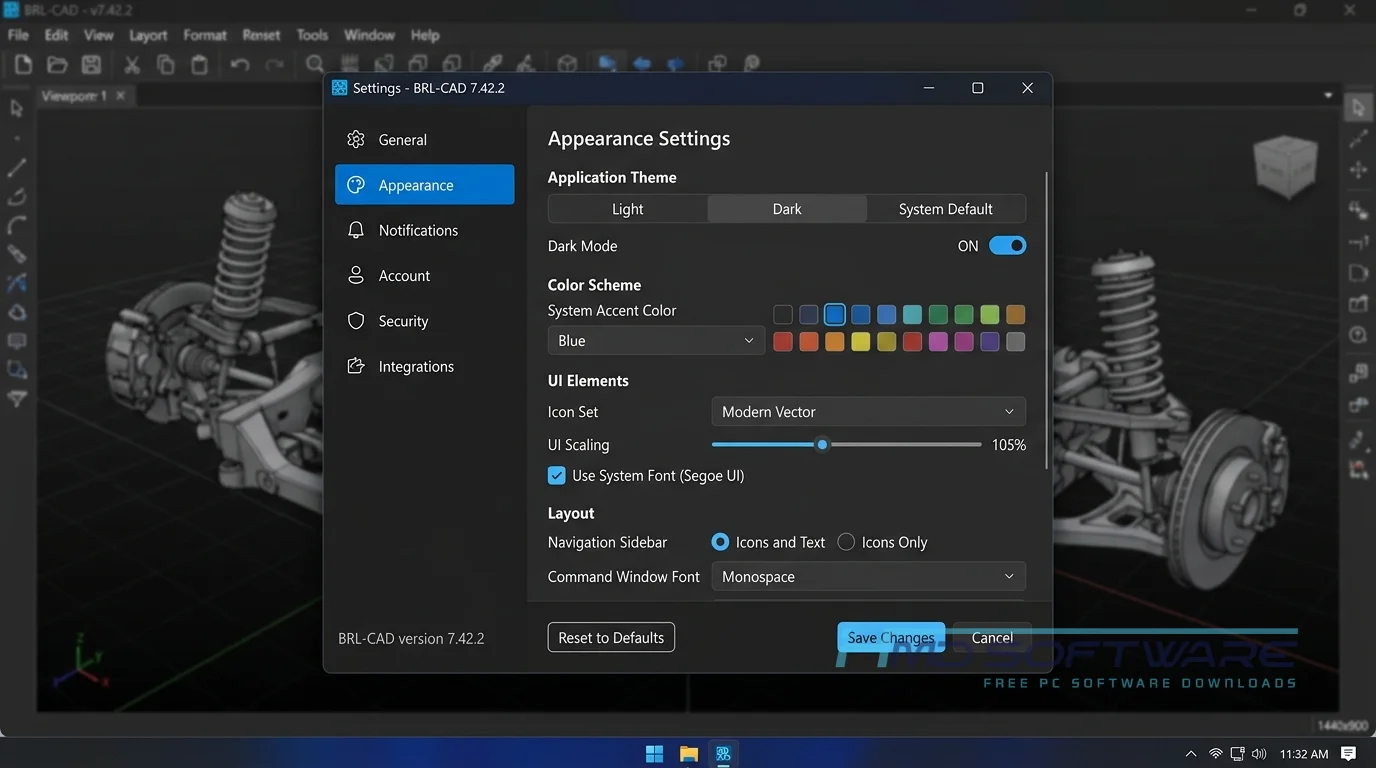Select Icons Only radio option
The width and height of the screenshot is (1376, 768).
pyautogui.click(x=846, y=542)
